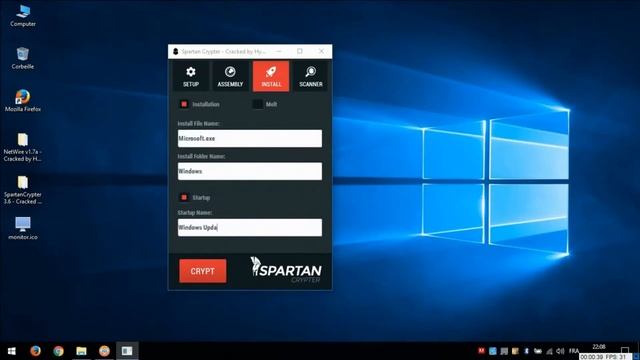Click the Install File Name field
Image resolution: width=640 pixels, height=360 pixels.
[x=250, y=138]
